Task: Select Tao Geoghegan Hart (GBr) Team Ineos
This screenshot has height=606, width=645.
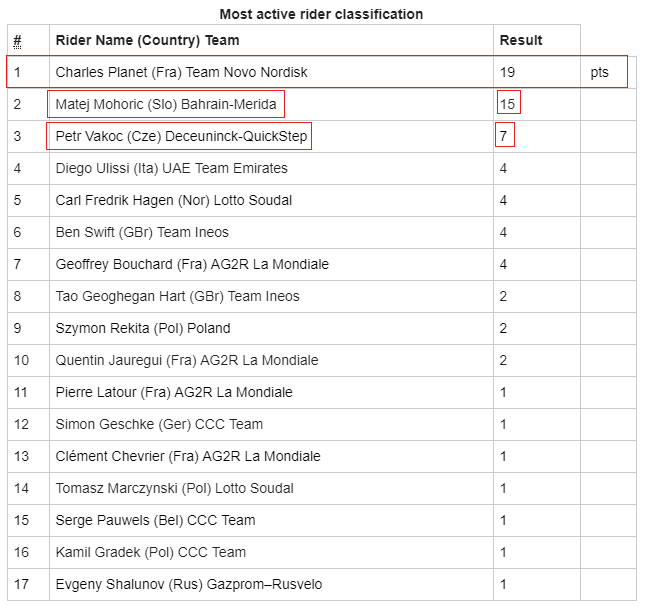Action: point(177,296)
